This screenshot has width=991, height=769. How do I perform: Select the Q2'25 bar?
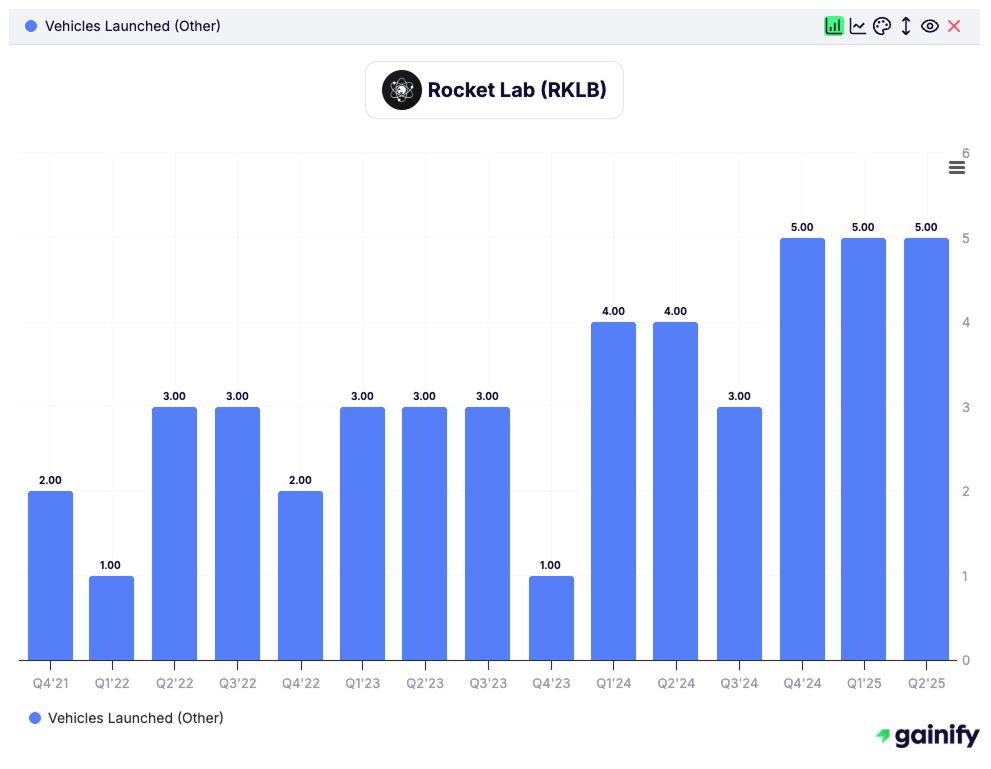tap(926, 448)
